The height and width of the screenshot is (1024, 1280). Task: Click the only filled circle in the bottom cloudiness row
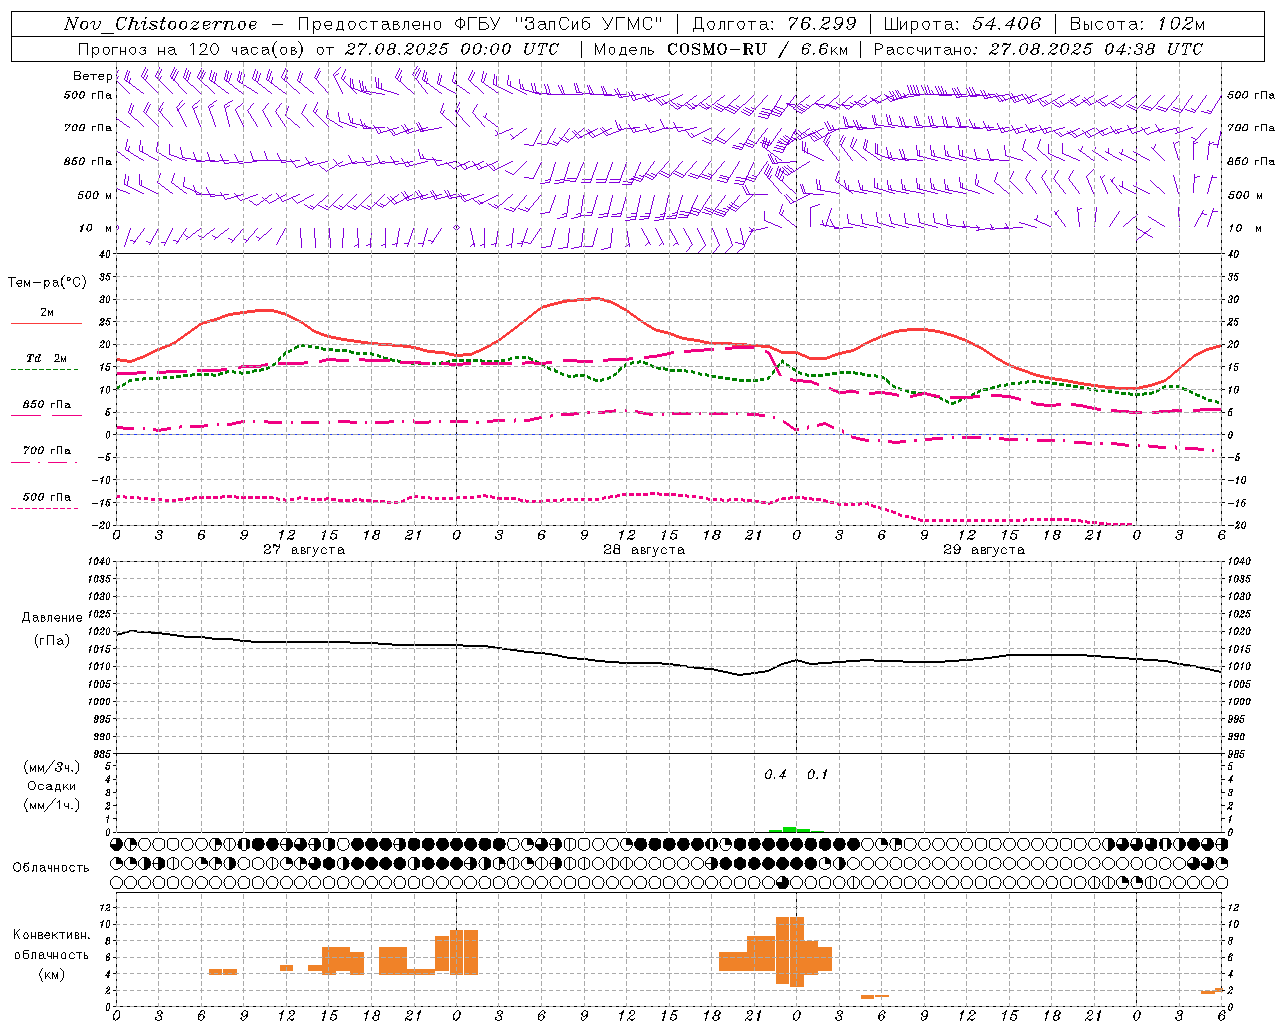[782, 883]
